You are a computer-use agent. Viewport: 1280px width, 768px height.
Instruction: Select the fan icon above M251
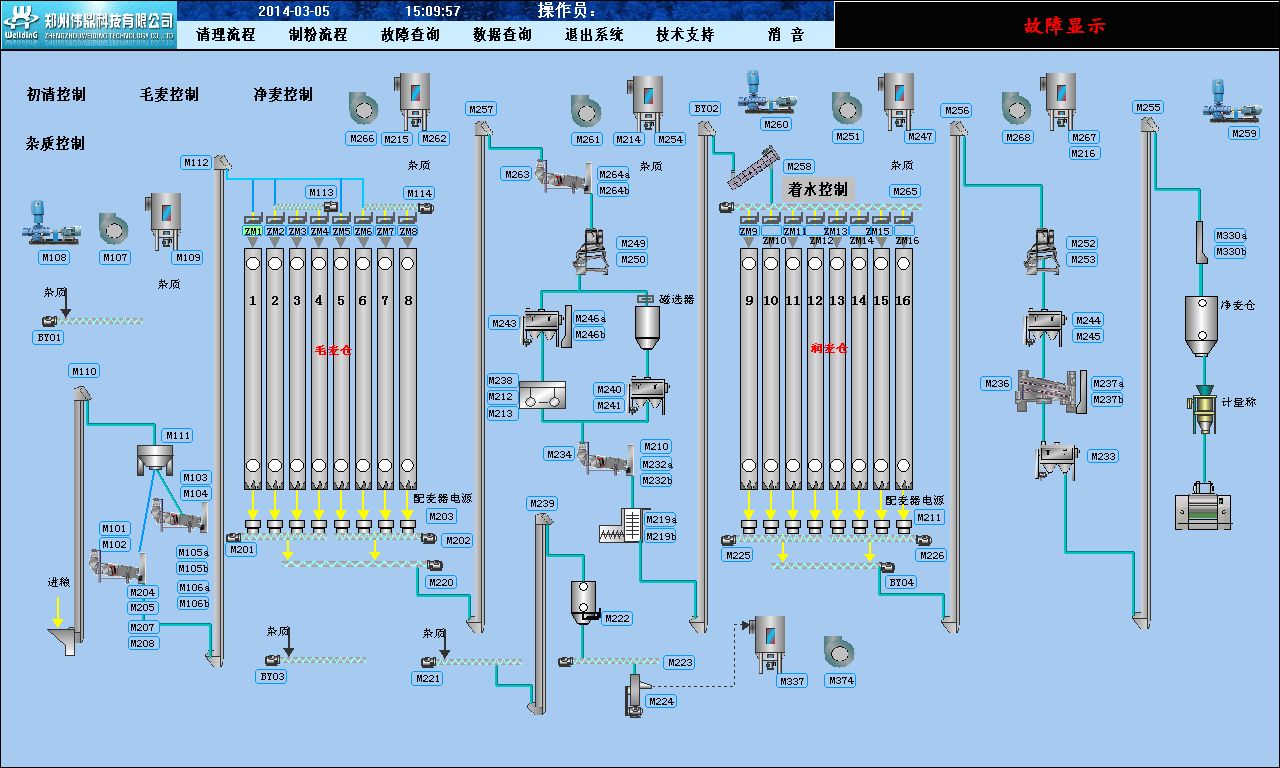click(846, 109)
